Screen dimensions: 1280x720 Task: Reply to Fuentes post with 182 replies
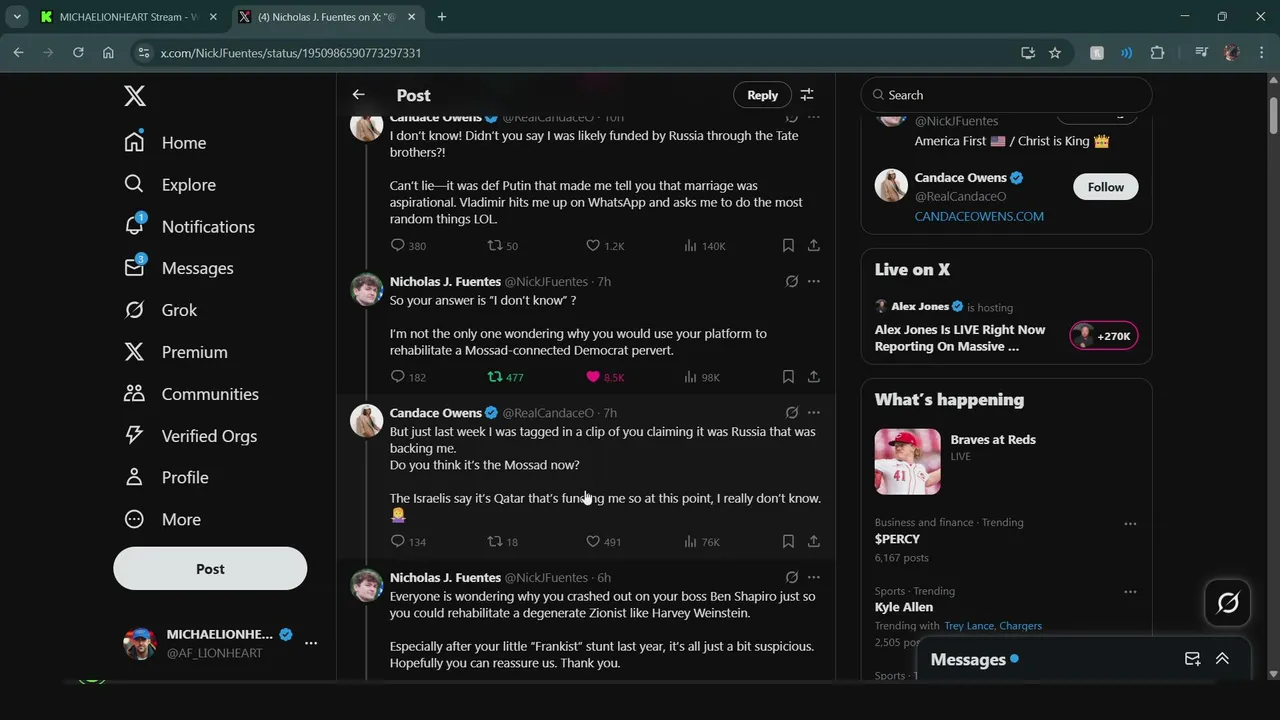tap(408, 377)
